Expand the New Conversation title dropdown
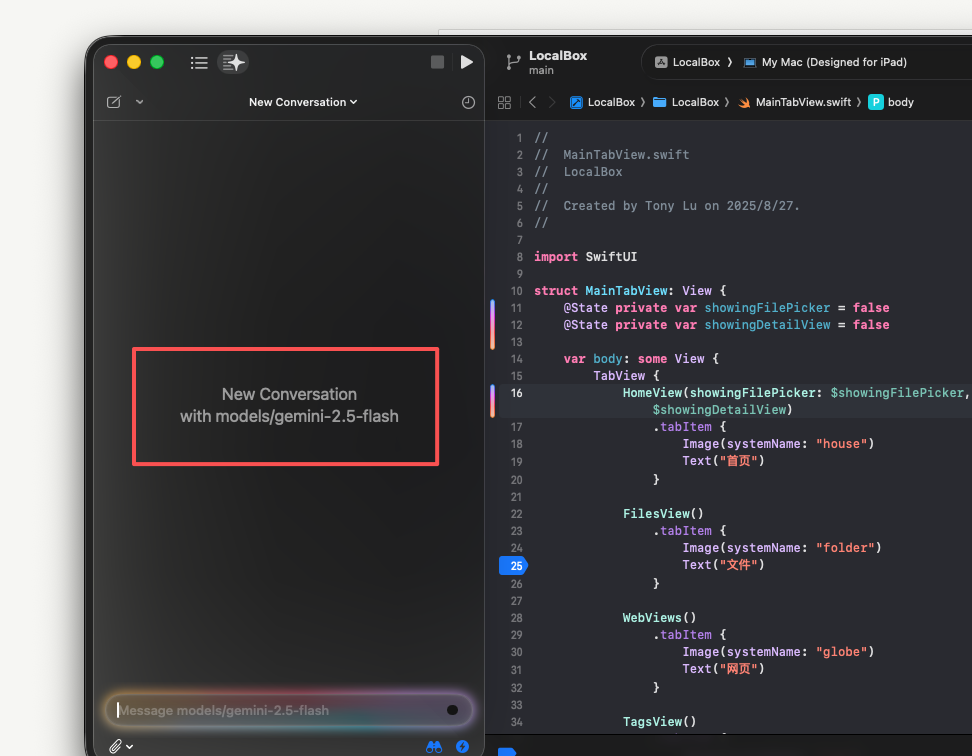 click(303, 102)
